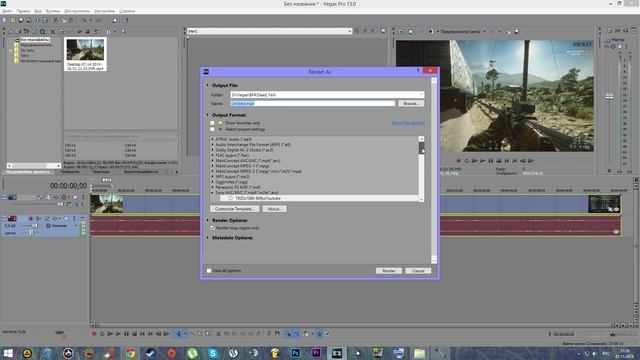The width and height of the screenshot is (640, 360).
Task: Collapse the Output Format section
Action: point(207,115)
